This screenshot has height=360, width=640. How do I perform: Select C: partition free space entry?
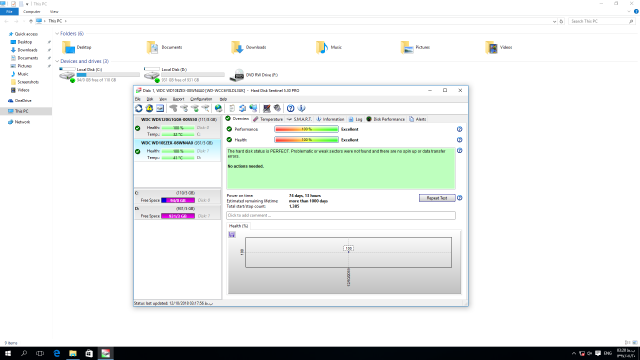[x=178, y=197]
